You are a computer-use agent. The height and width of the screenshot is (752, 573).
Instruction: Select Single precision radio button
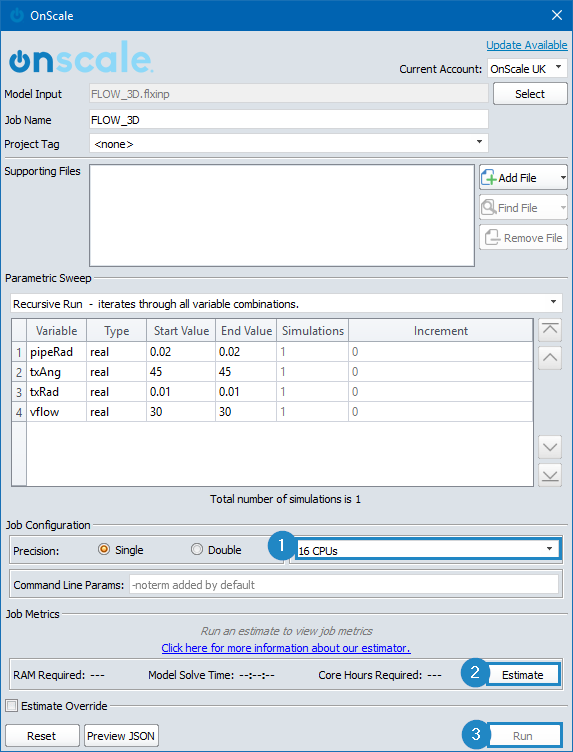[104, 550]
